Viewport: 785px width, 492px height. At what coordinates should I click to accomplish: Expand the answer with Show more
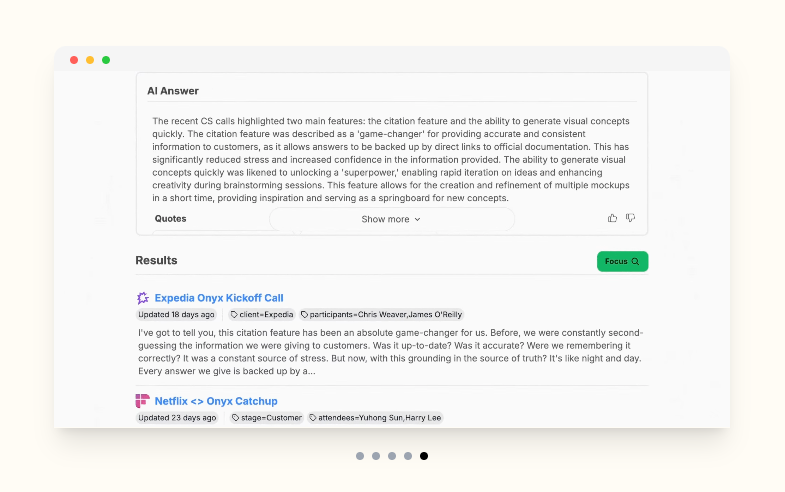coord(391,219)
